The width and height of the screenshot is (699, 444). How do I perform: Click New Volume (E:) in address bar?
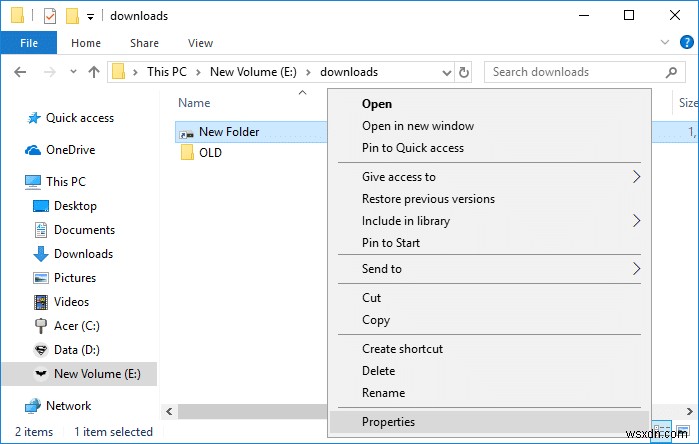coord(253,72)
